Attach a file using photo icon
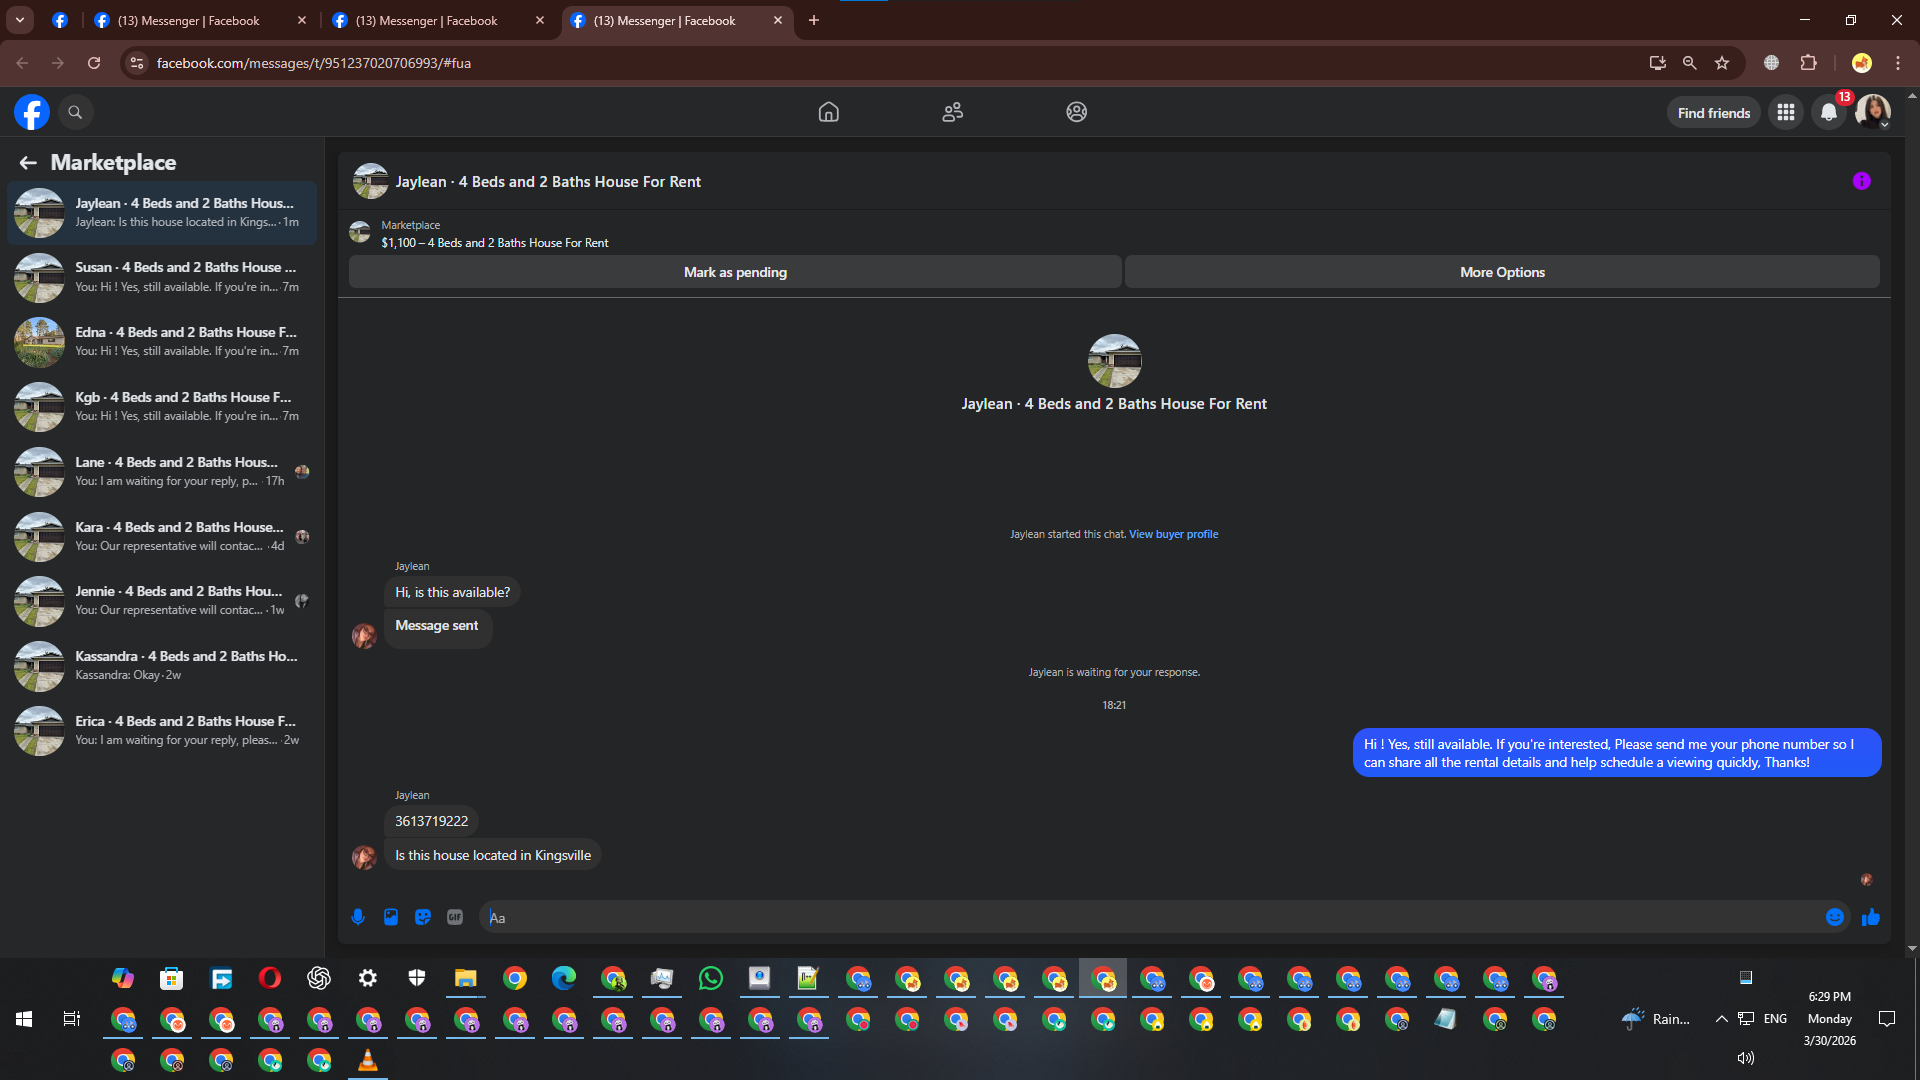The width and height of the screenshot is (1920, 1080). click(x=391, y=917)
